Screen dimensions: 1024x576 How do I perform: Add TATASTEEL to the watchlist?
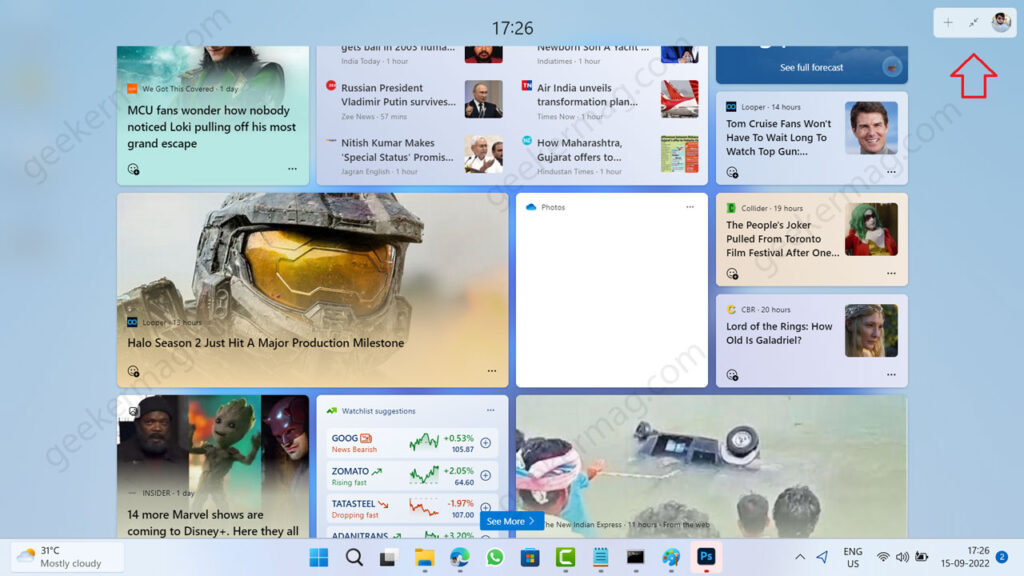[x=485, y=507]
